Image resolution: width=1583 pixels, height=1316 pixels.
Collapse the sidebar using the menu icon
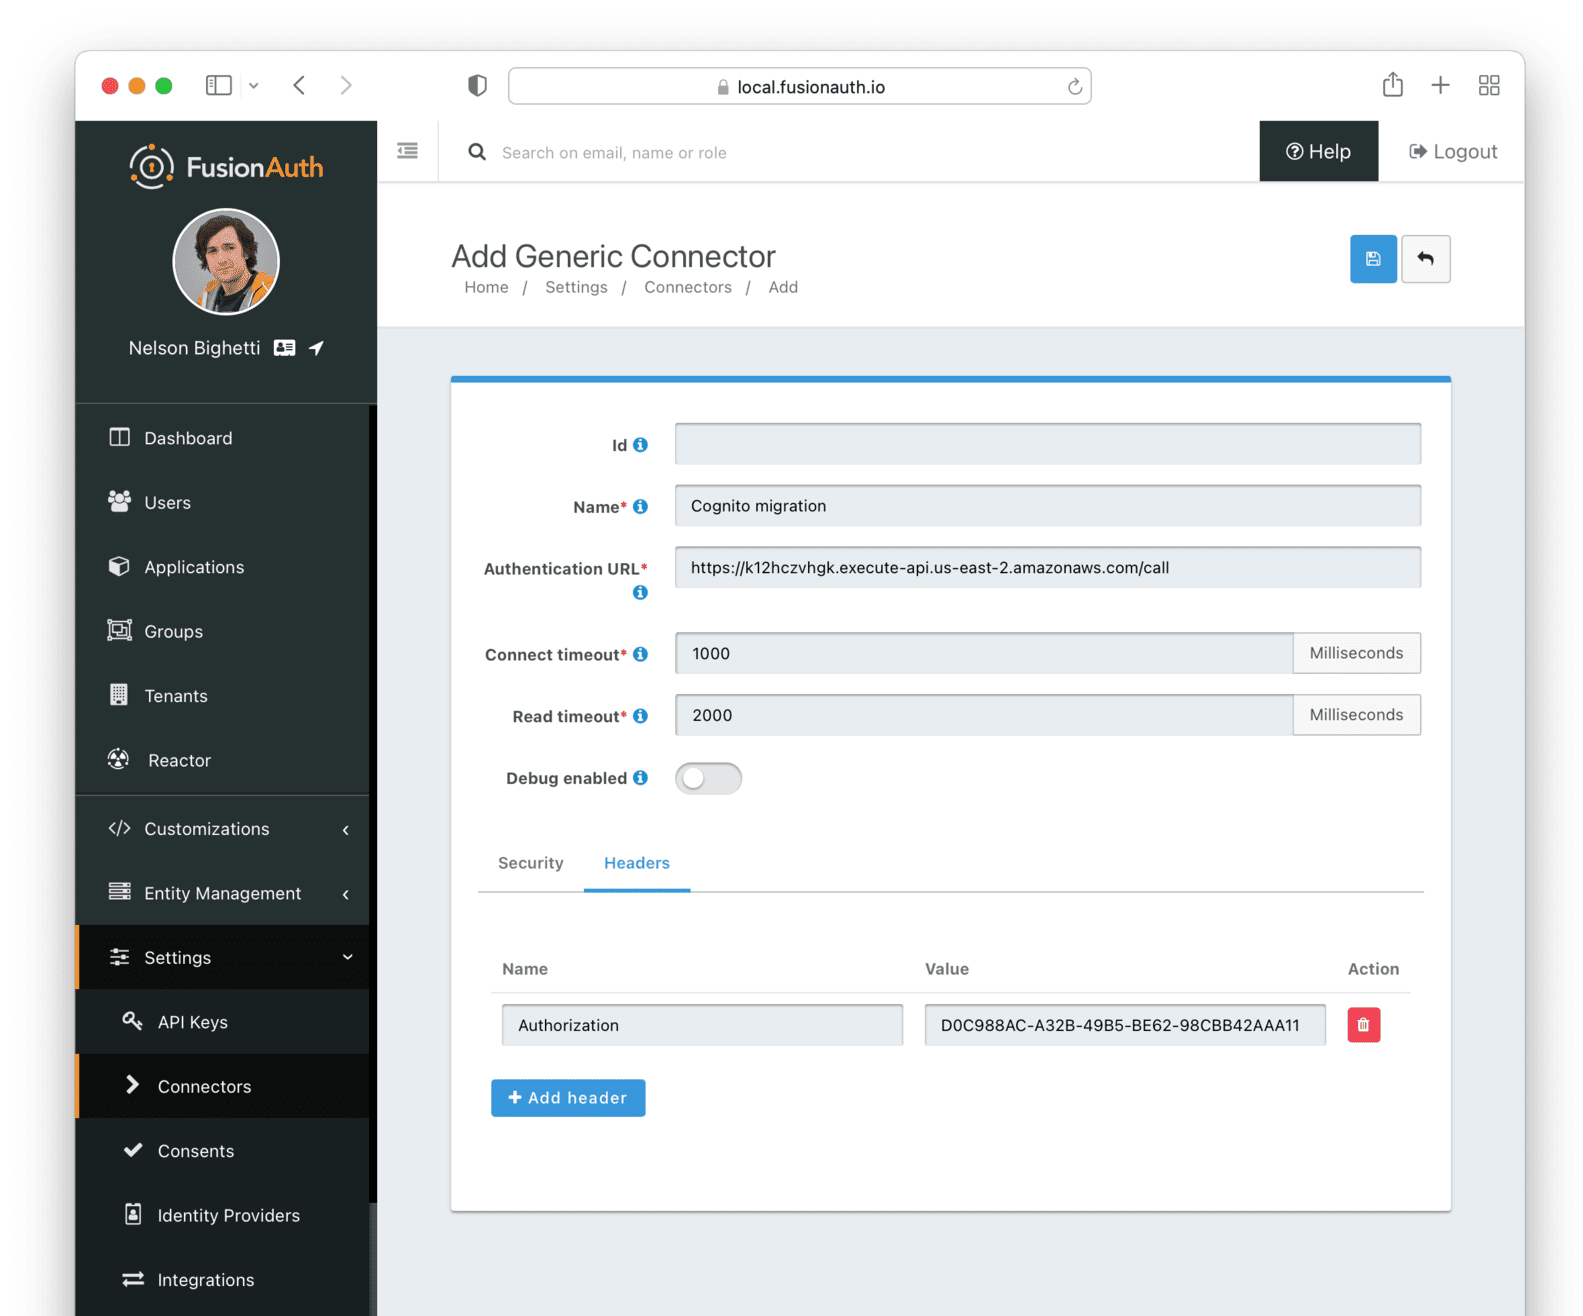click(x=407, y=151)
